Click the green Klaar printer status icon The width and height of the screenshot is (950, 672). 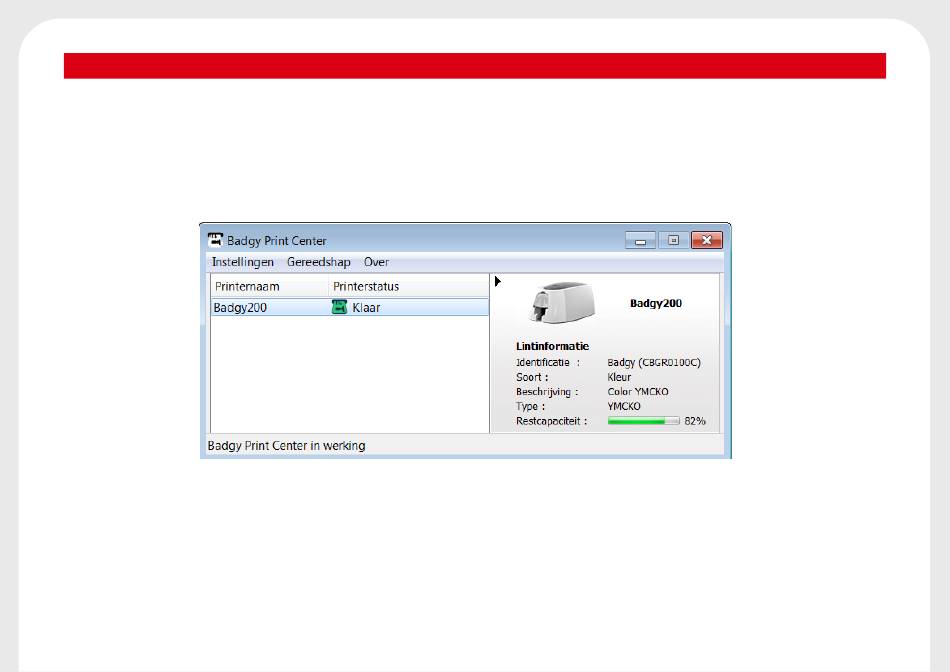[x=339, y=307]
